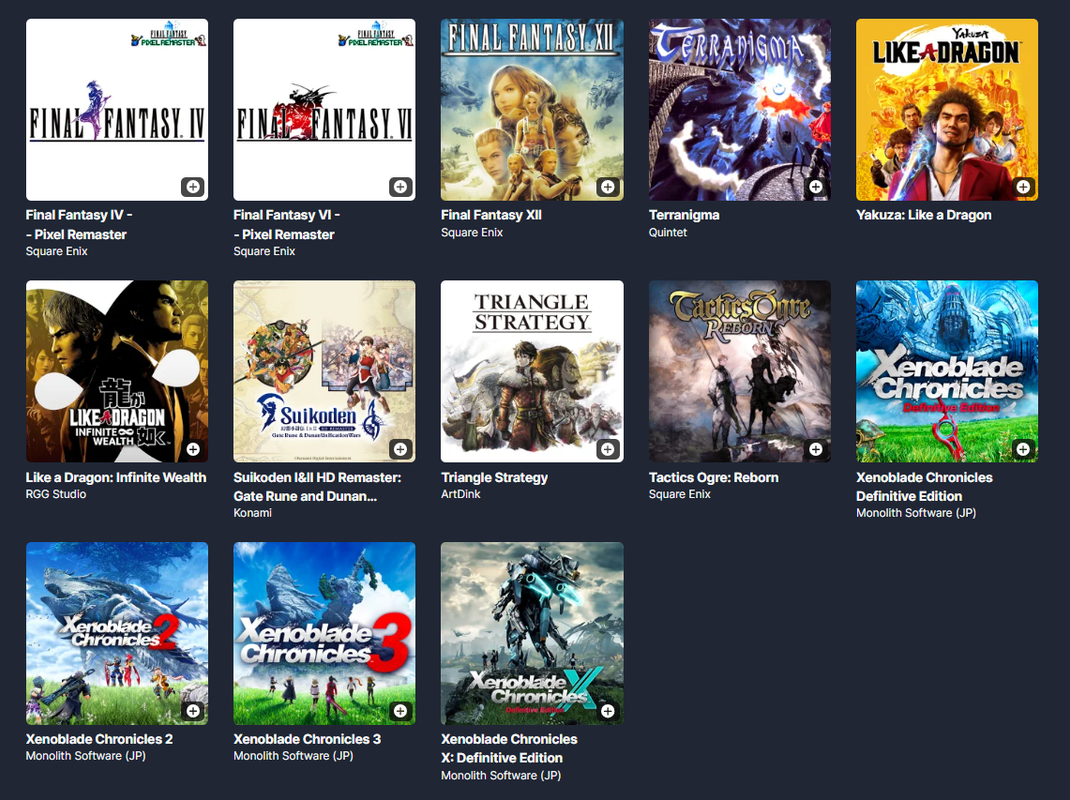Click the plus icon on Final Fantasy IV cover
Viewport: 1070px width, 800px height.
[193, 186]
